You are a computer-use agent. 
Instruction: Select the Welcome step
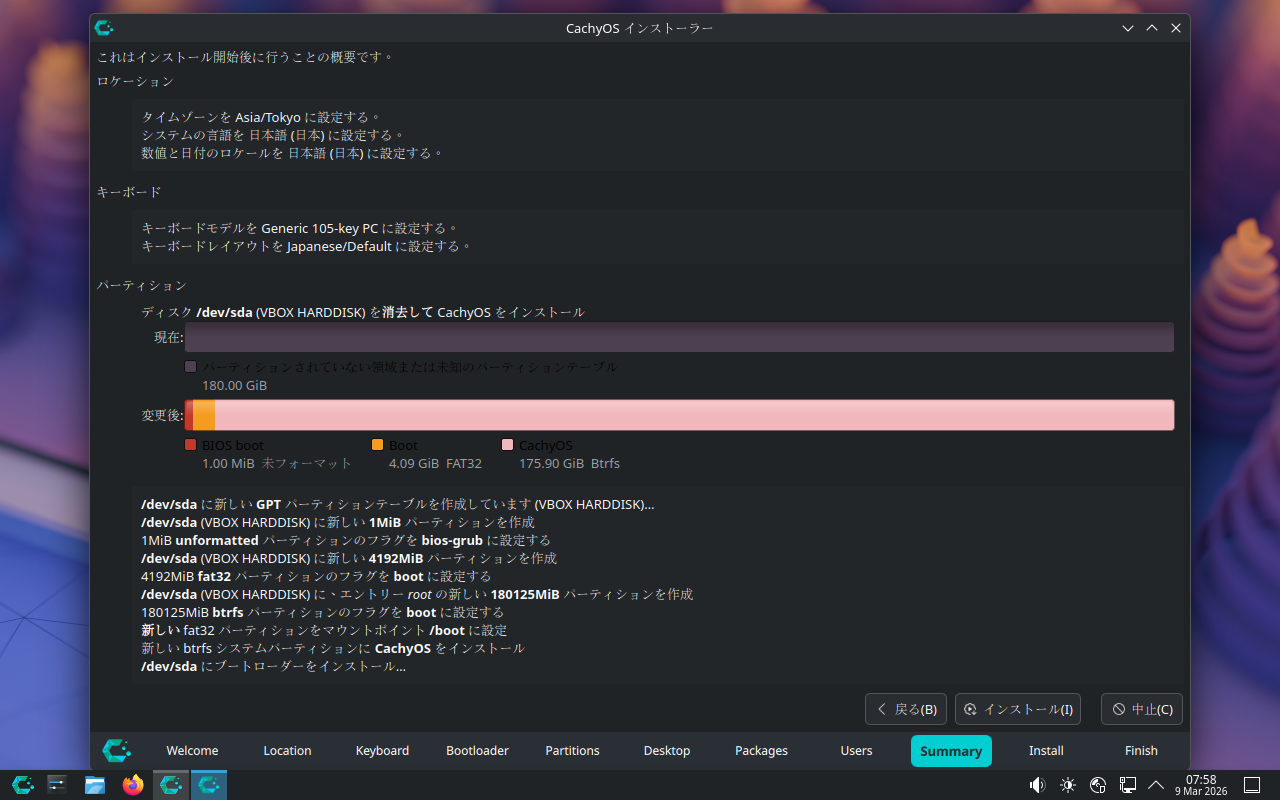pos(192,751)
